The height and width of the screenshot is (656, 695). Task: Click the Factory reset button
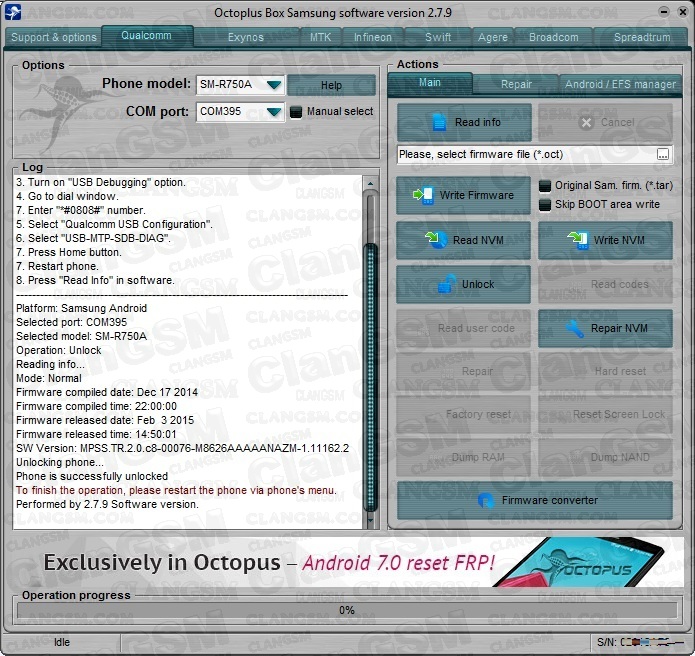click(x=463, y=414)
